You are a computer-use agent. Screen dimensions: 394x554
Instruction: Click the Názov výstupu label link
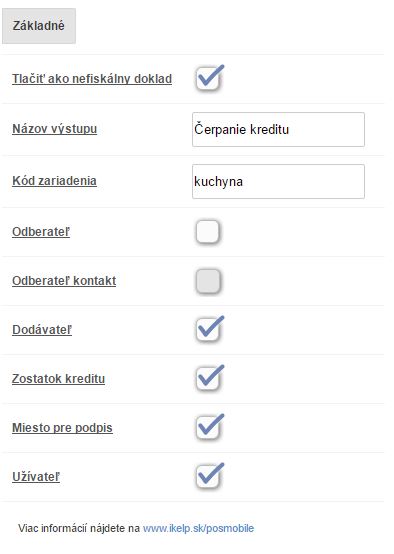point(54,129)
